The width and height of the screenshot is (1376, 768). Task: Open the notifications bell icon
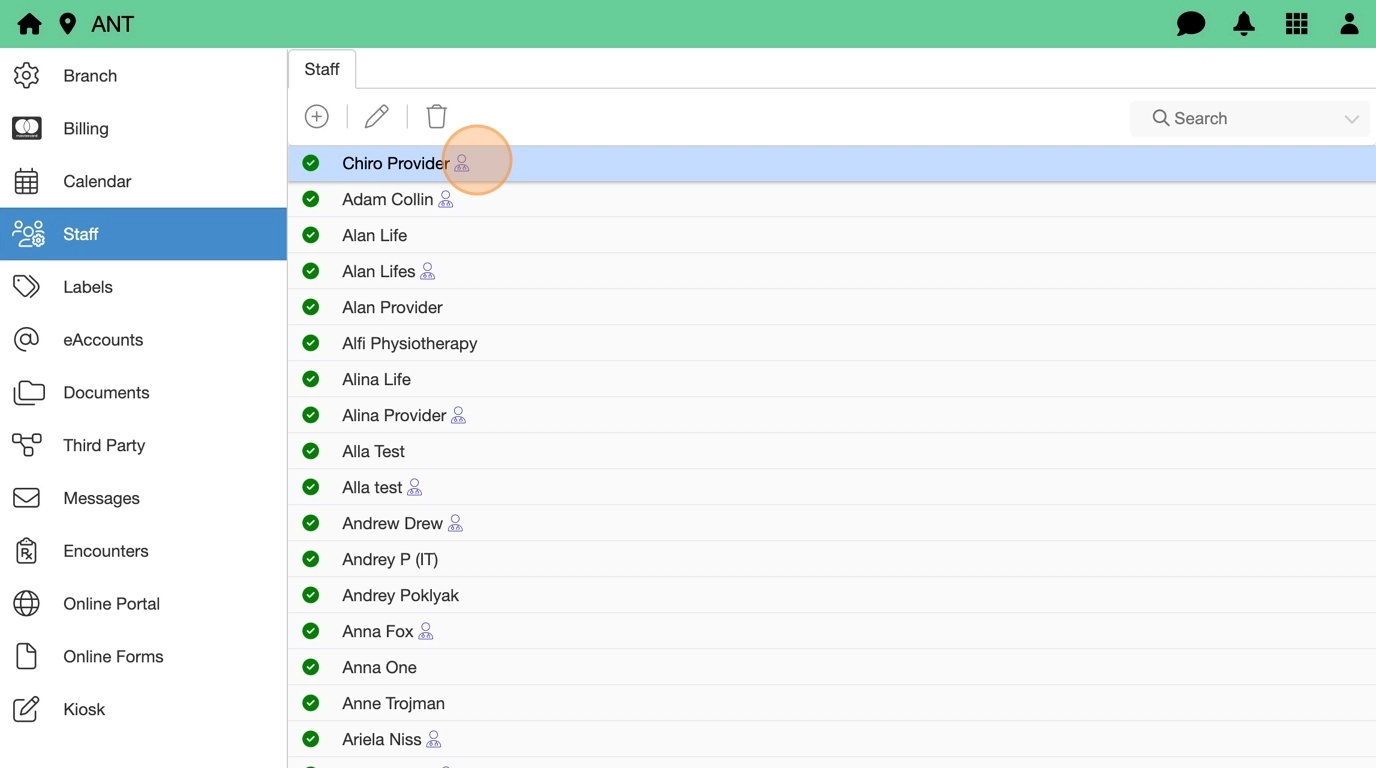tap(1244, 24)
